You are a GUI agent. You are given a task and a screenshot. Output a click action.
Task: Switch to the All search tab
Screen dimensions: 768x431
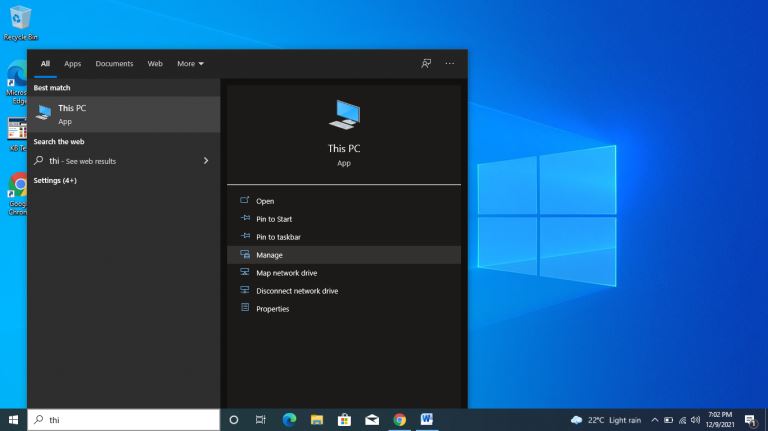(45, 64)
